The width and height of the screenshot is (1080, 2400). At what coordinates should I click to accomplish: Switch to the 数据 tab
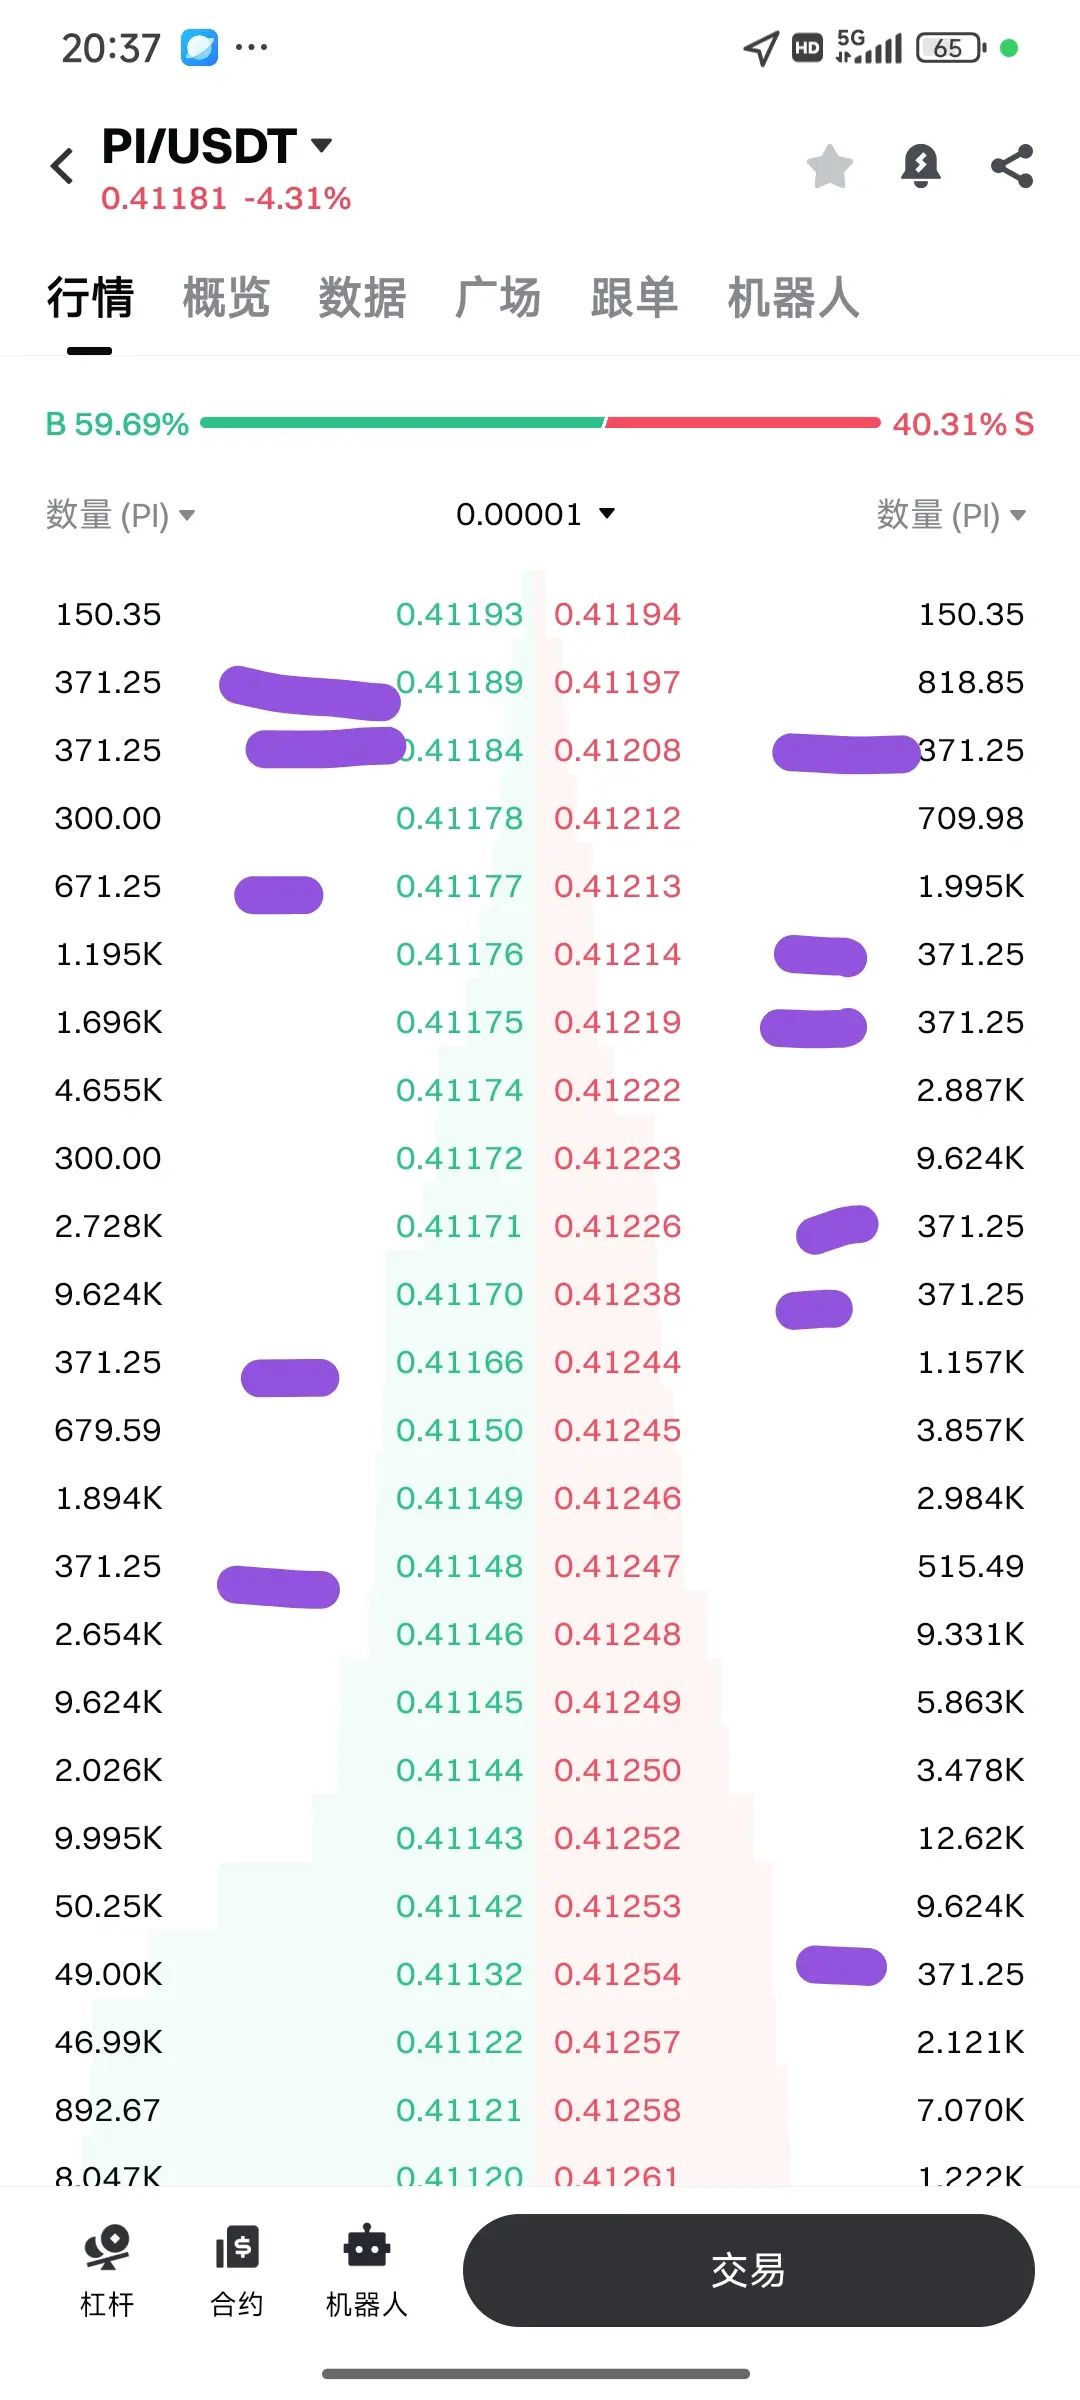coord(362,298)
